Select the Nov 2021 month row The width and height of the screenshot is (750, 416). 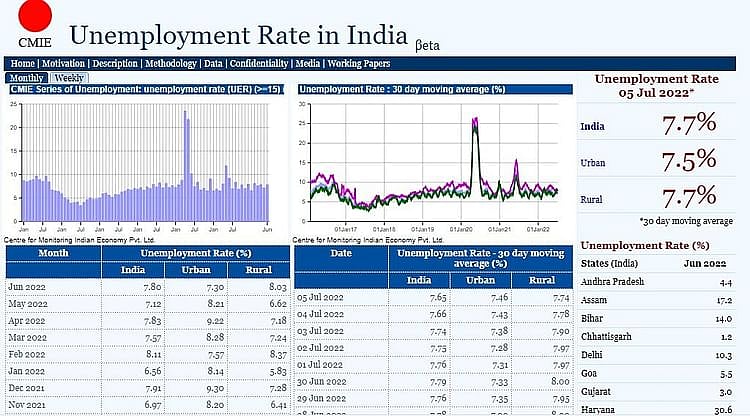click(x=148, y=405)
